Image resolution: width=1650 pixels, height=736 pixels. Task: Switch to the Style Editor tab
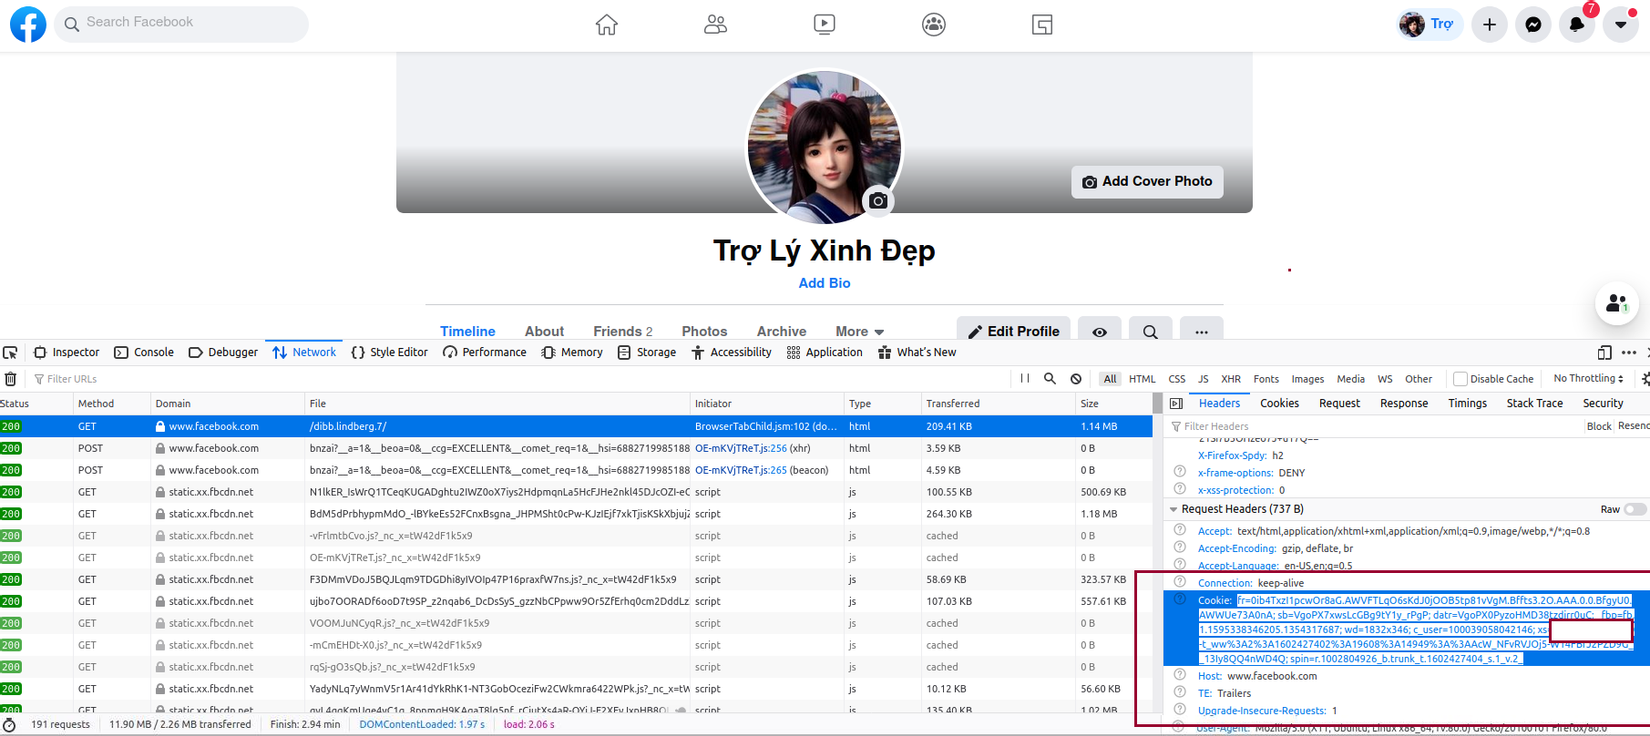[389, 352]
